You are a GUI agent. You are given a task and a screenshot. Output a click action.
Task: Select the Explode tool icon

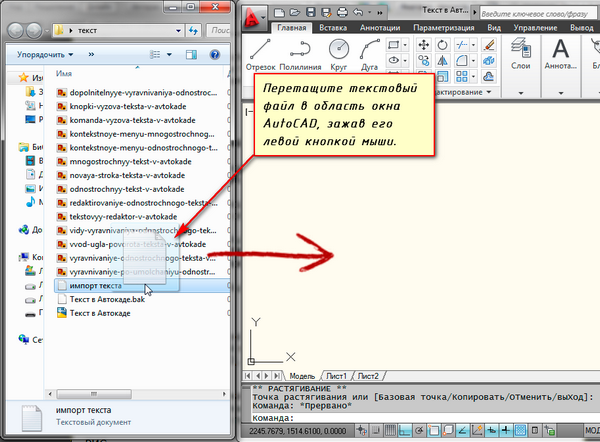(x=489, y=60)
